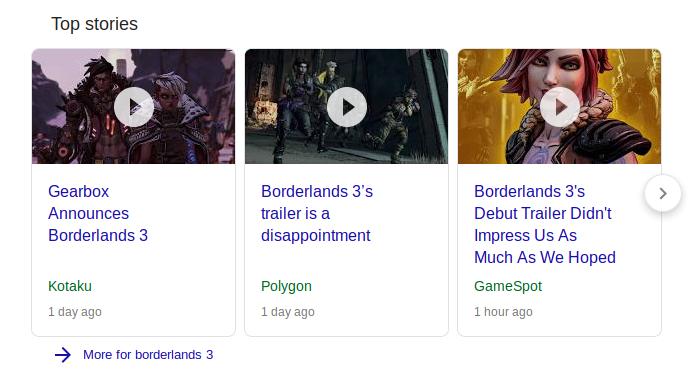Click "1 hour ago" under GameSpot
This screenshot has width=695, height=372.
click(503, 312)
